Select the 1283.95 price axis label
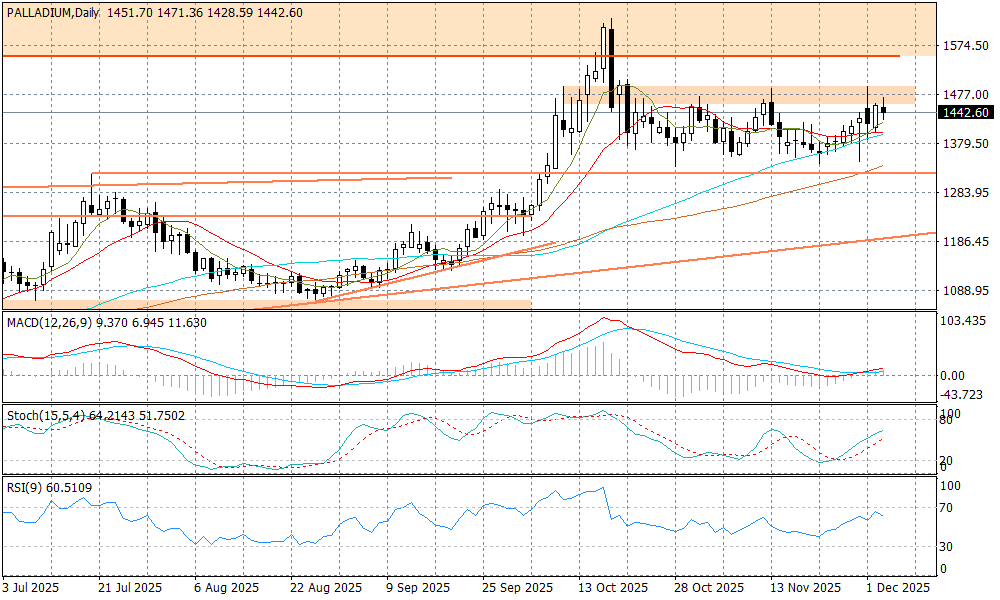 tap(966, 192)
